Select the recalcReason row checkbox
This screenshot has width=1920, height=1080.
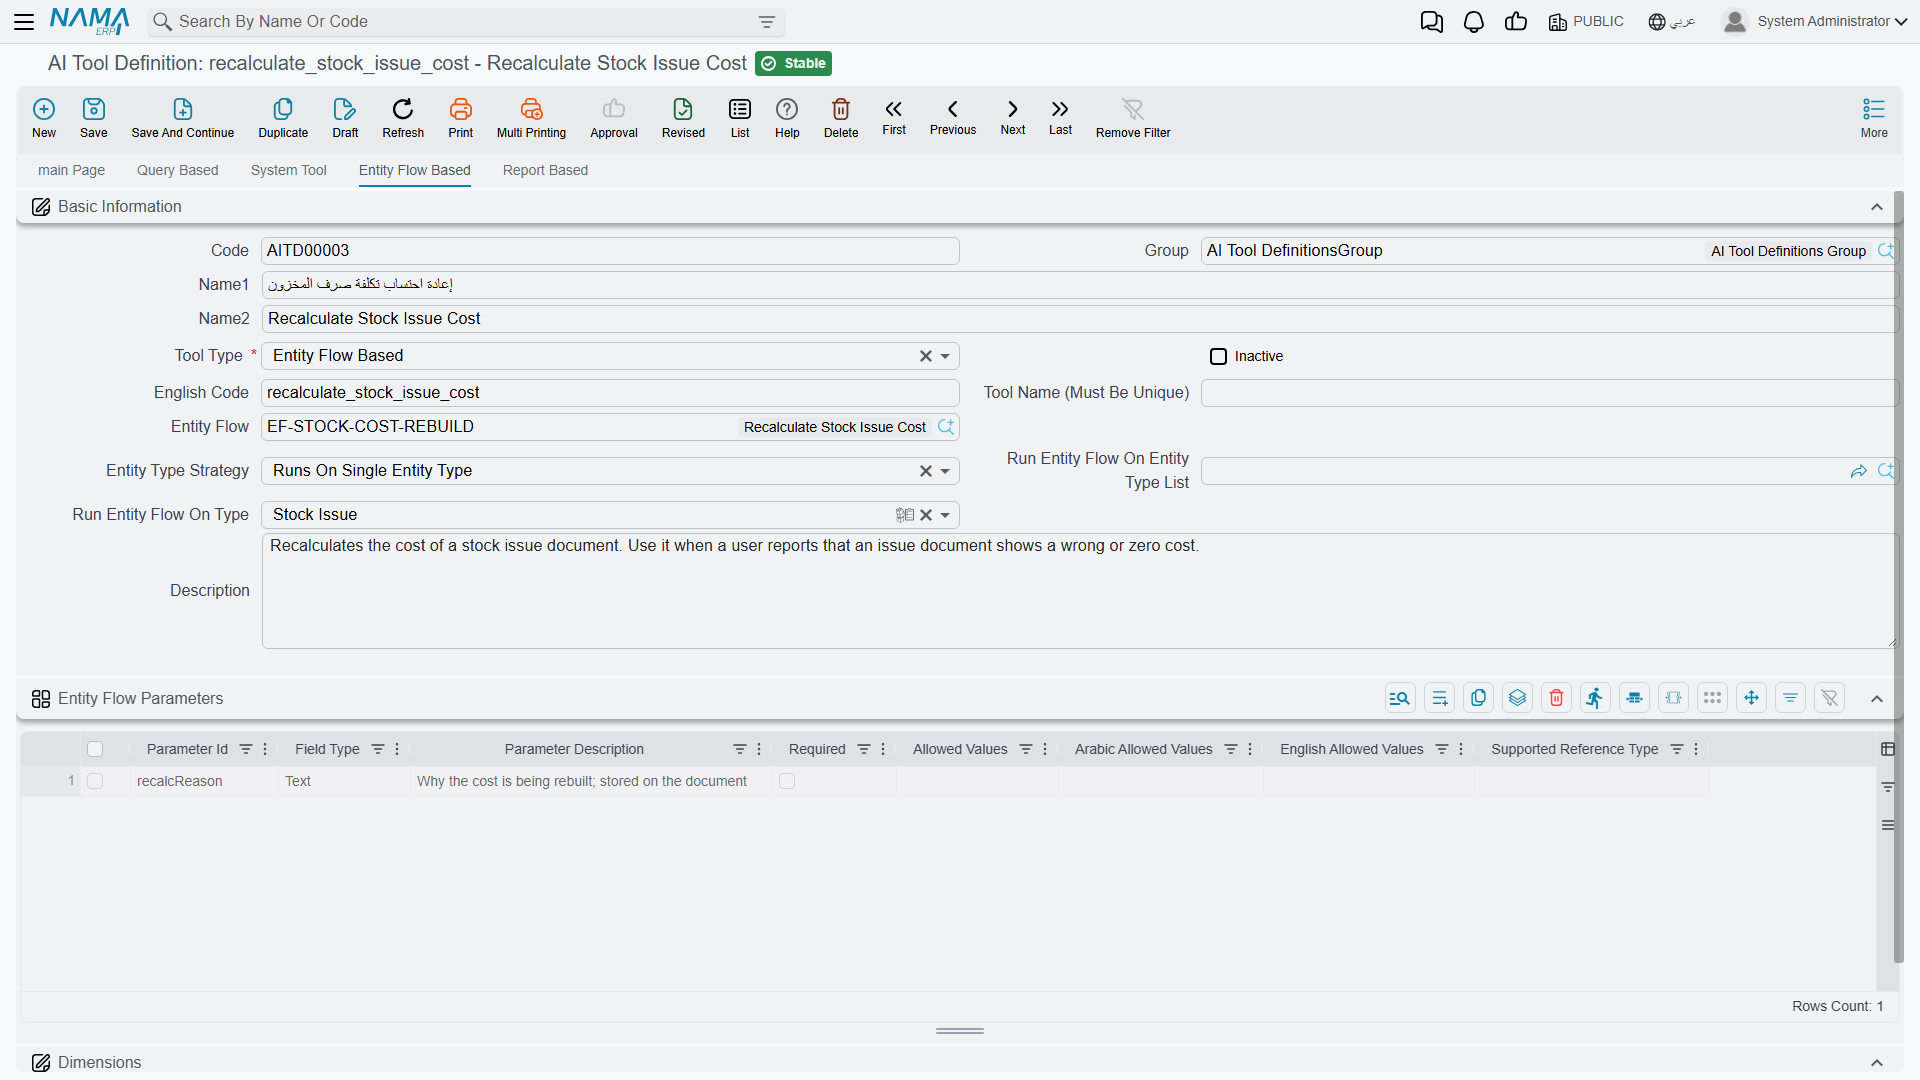click(95, 781)
